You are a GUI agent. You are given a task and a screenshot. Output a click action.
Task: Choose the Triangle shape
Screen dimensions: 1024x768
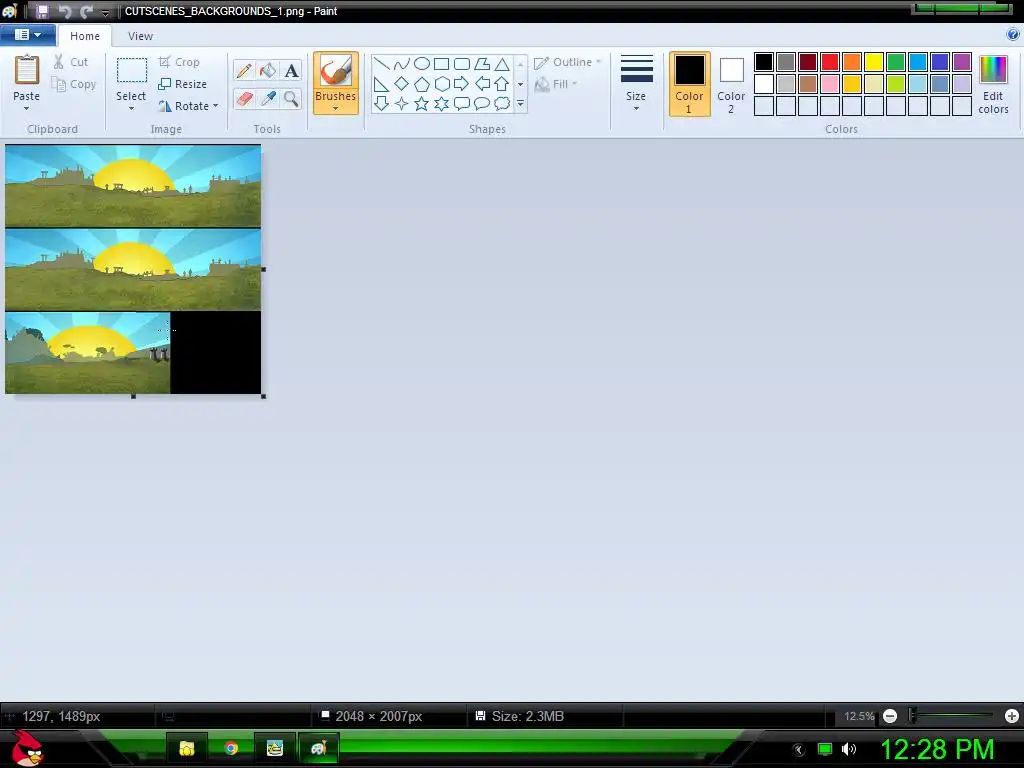coord(502,63)
